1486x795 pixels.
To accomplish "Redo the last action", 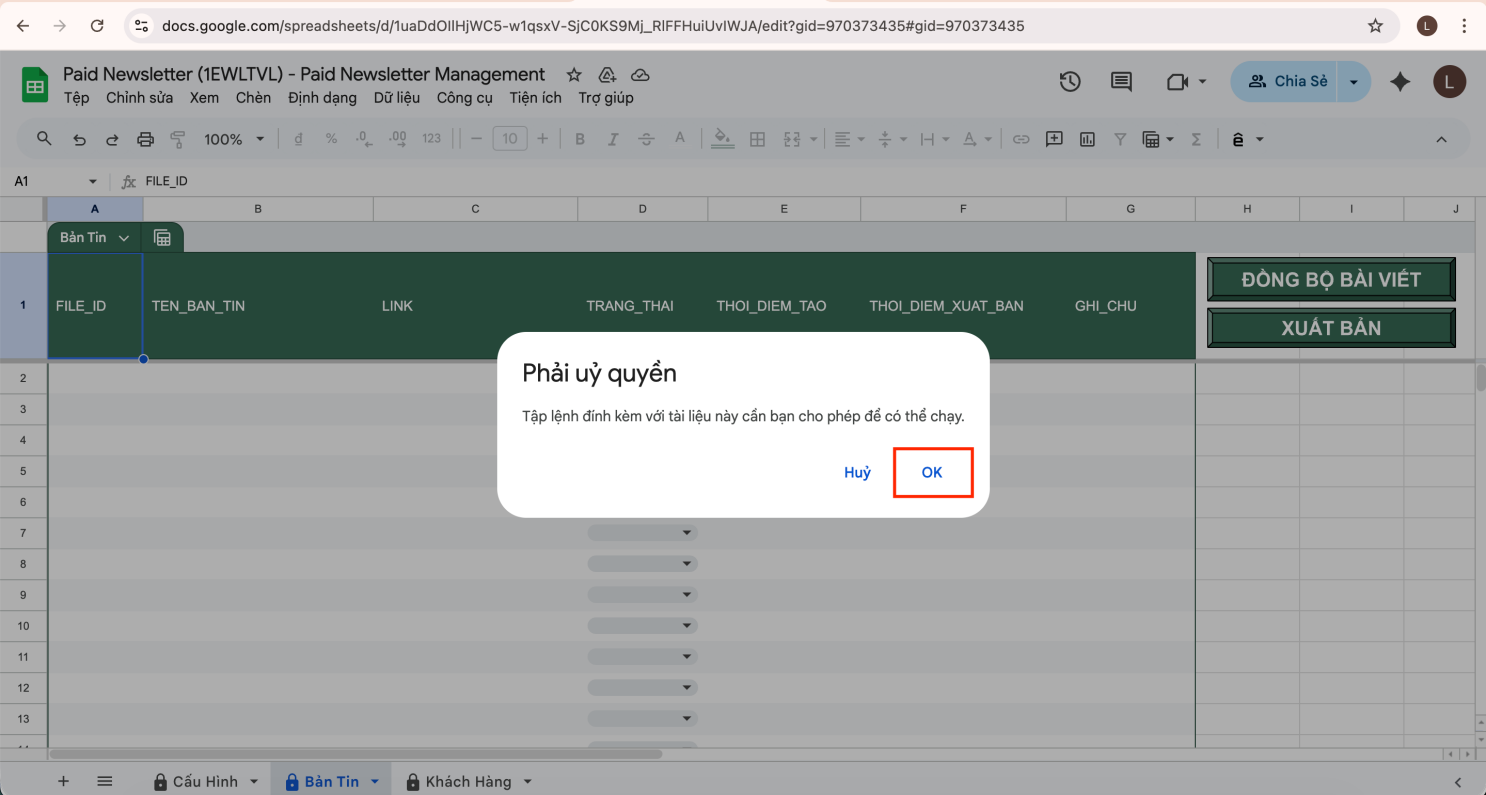I will [x=112, y=139].
